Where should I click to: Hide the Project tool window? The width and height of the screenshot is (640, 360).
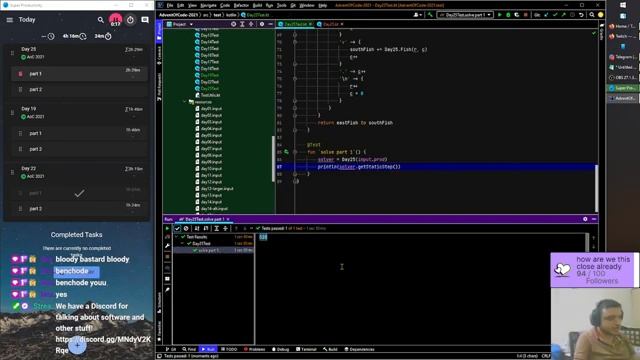pyautogui.click(x=270, y=24)
